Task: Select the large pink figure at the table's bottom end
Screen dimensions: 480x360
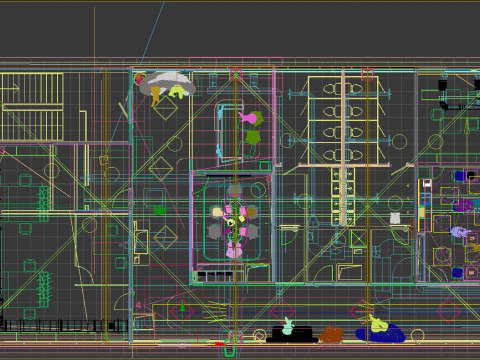Action: coord(234,250)
